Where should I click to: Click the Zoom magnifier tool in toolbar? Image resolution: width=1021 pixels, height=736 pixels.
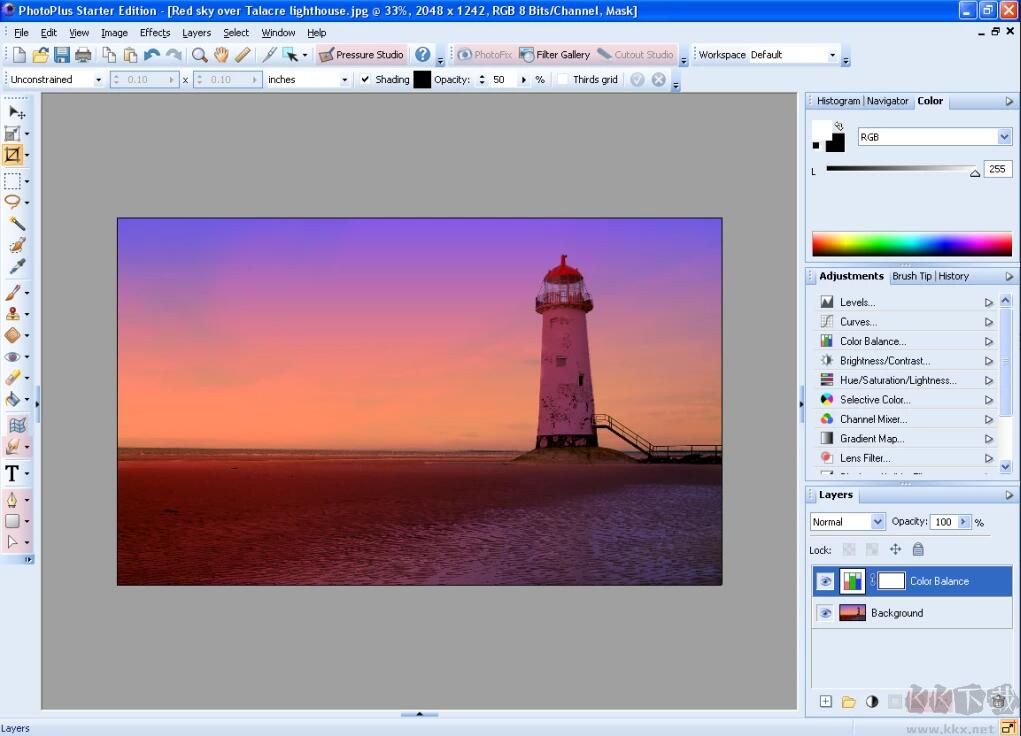click(199, 55)
